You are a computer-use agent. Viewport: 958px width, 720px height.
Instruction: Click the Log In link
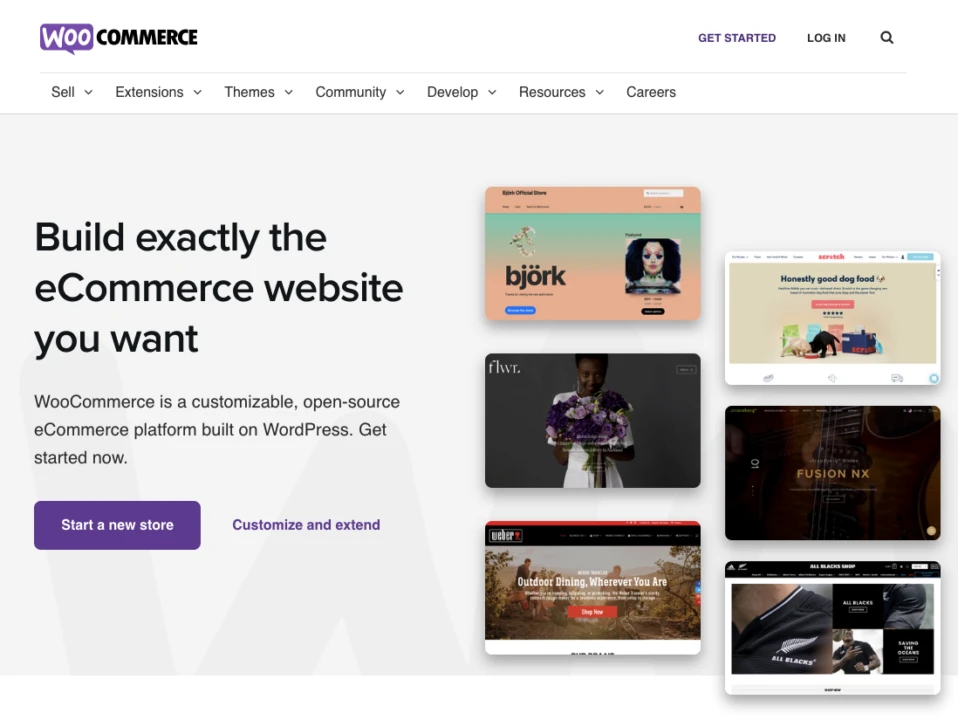(x=826, y=38)
